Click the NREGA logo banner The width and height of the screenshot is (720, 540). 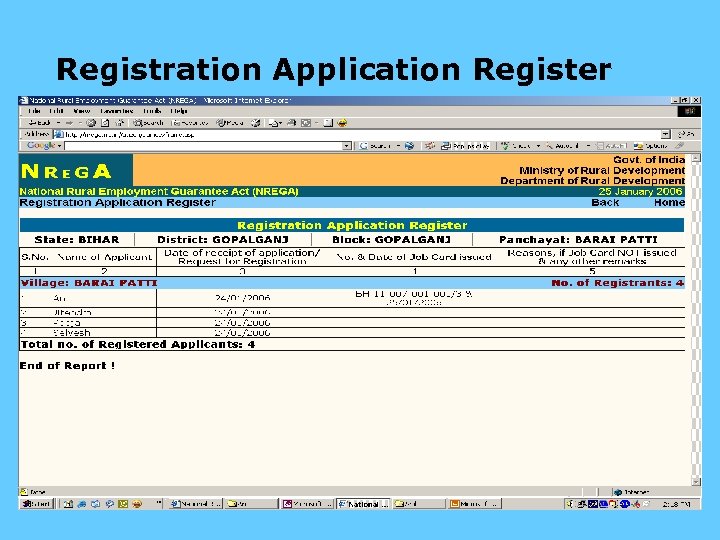76,170
